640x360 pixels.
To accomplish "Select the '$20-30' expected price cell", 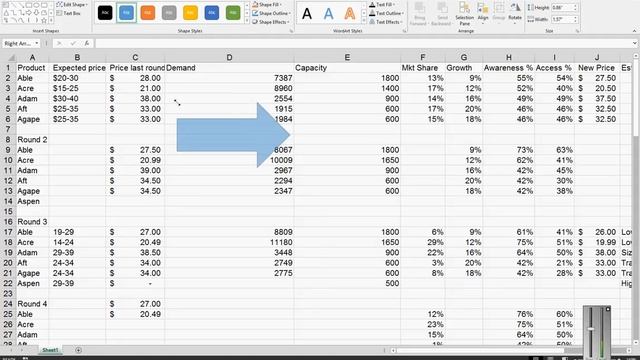I will 77,78.
